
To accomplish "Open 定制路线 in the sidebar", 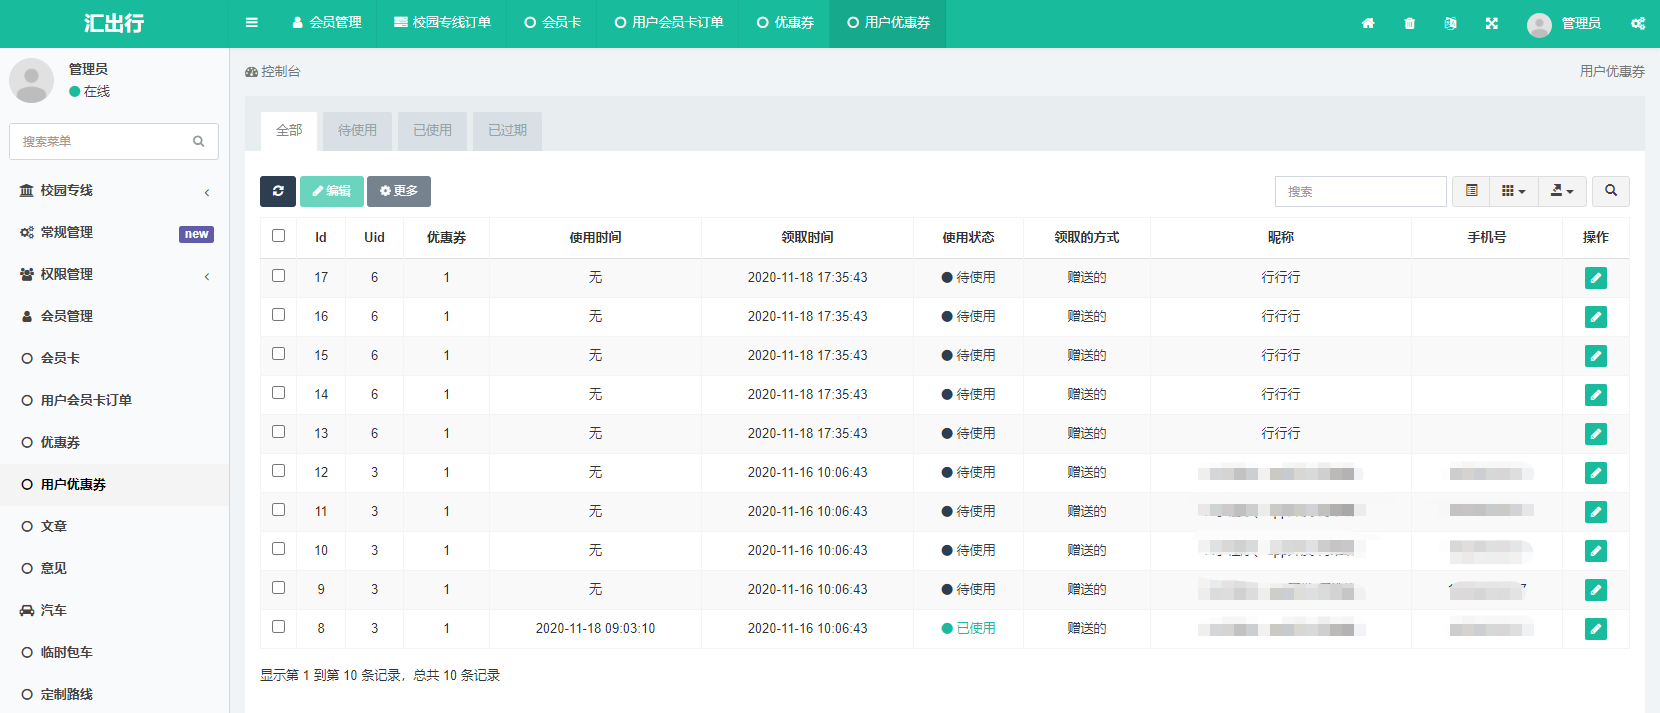I will click(x=115, y=694).
